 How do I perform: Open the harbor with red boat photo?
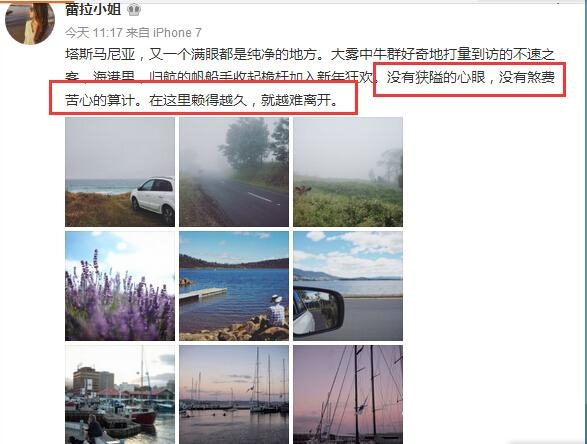pos(120,395)
